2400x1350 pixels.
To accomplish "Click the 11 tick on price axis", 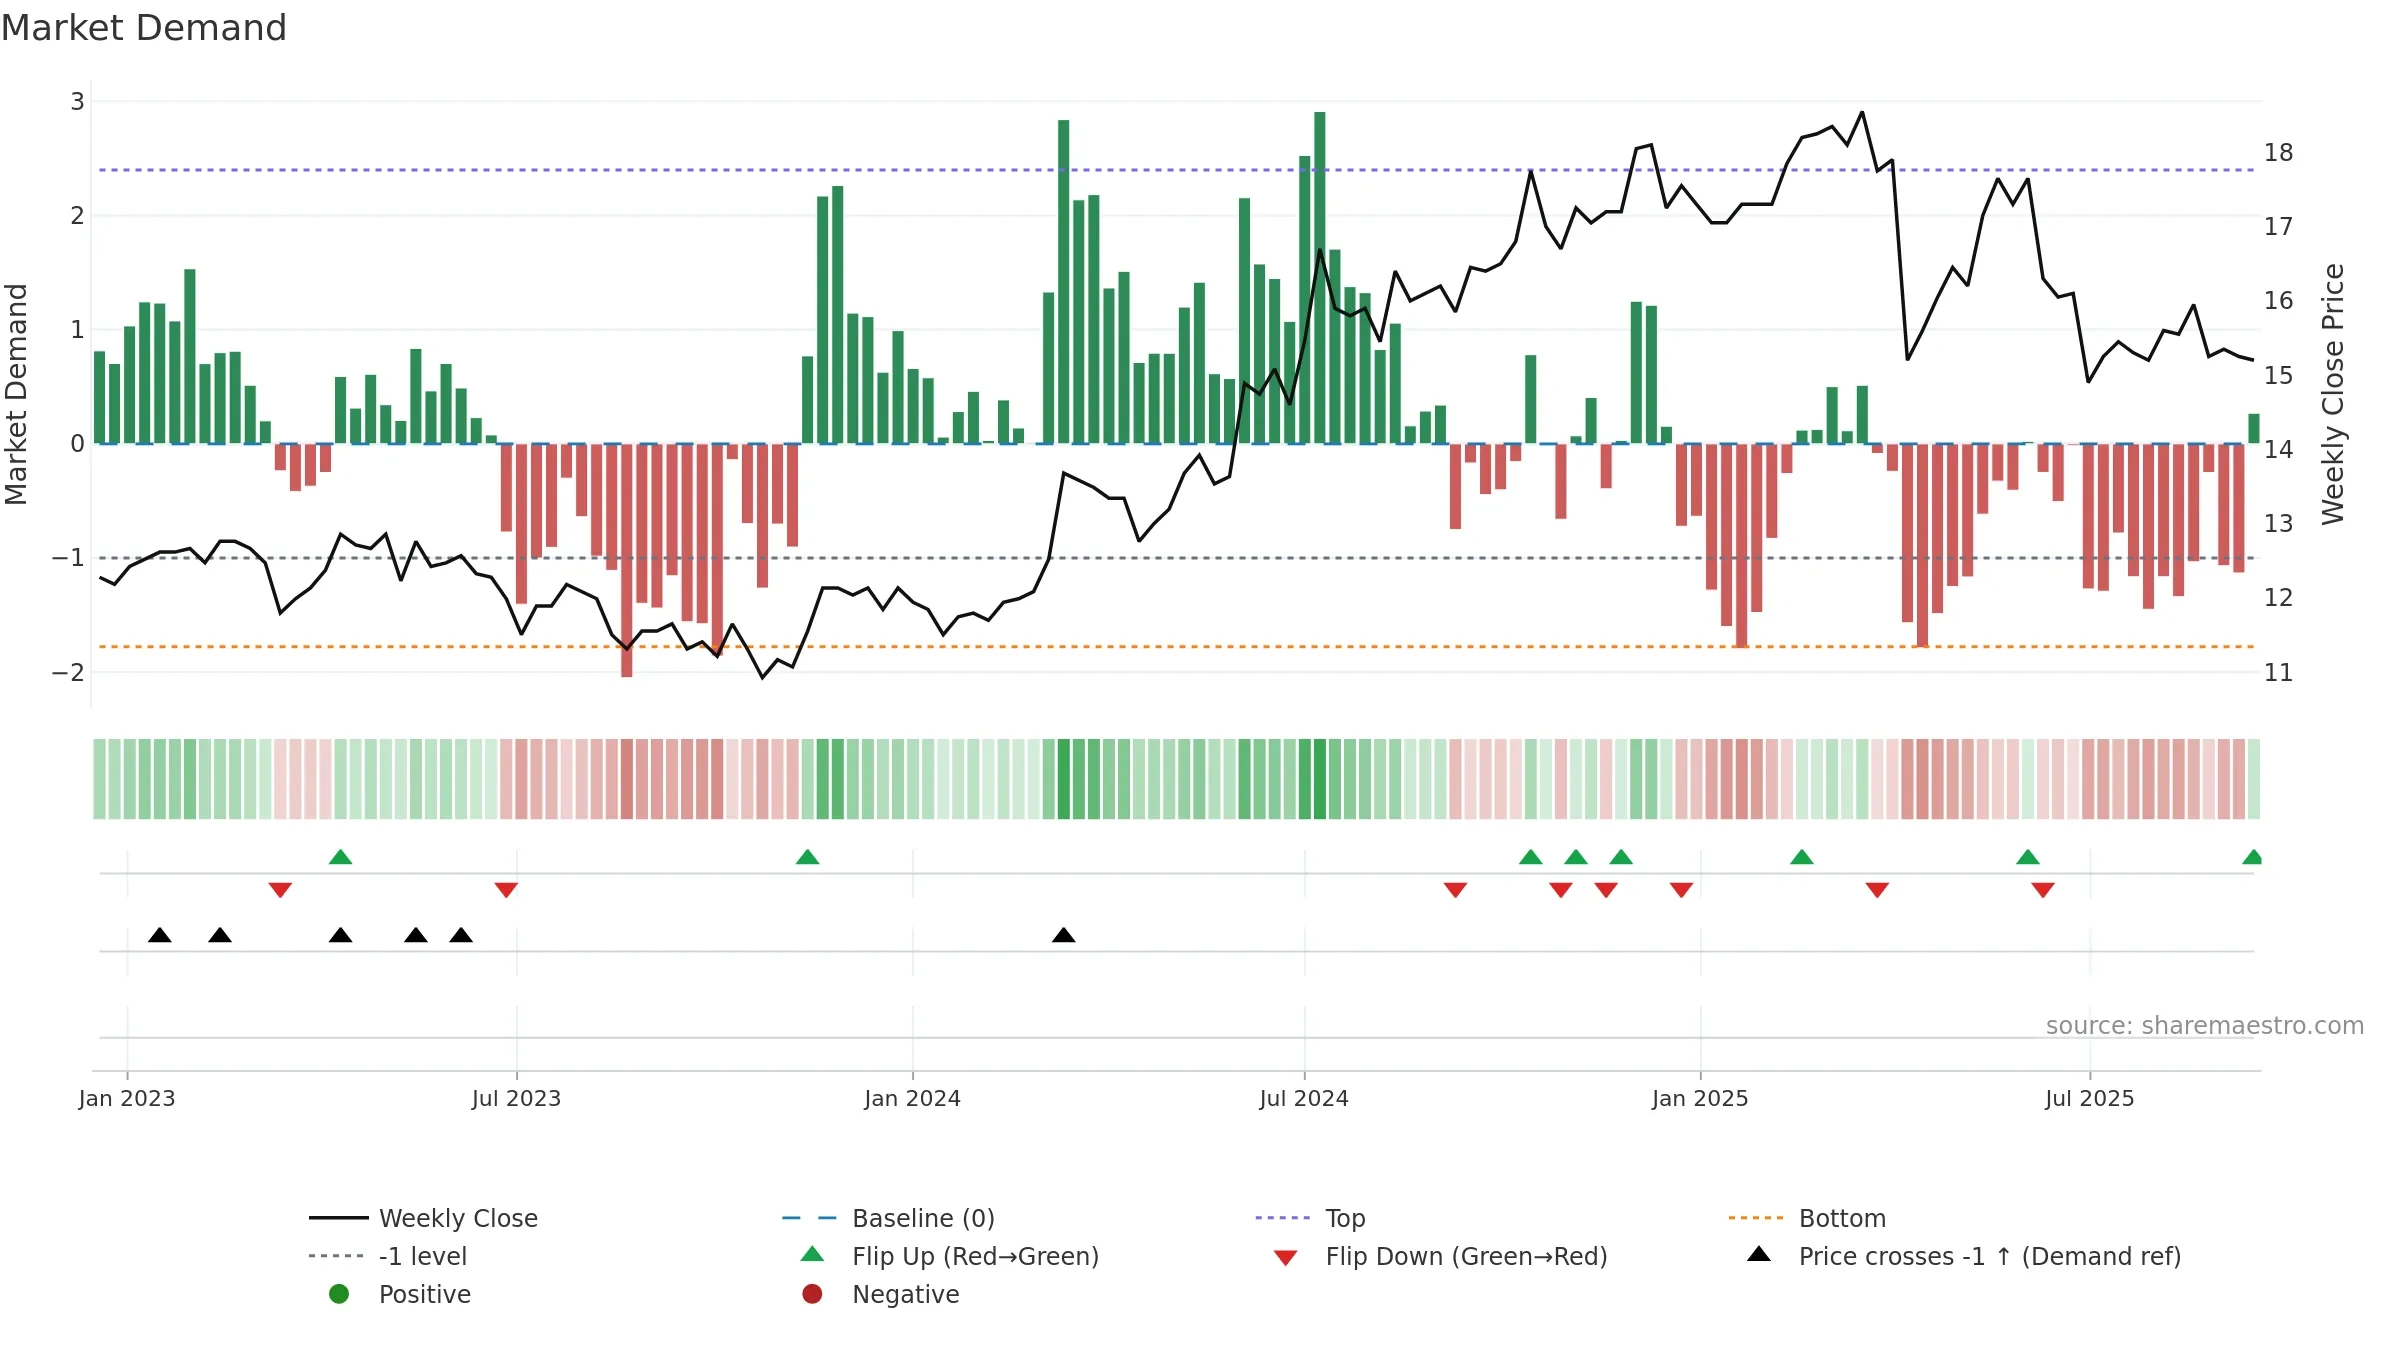I will coord(2279,672).
